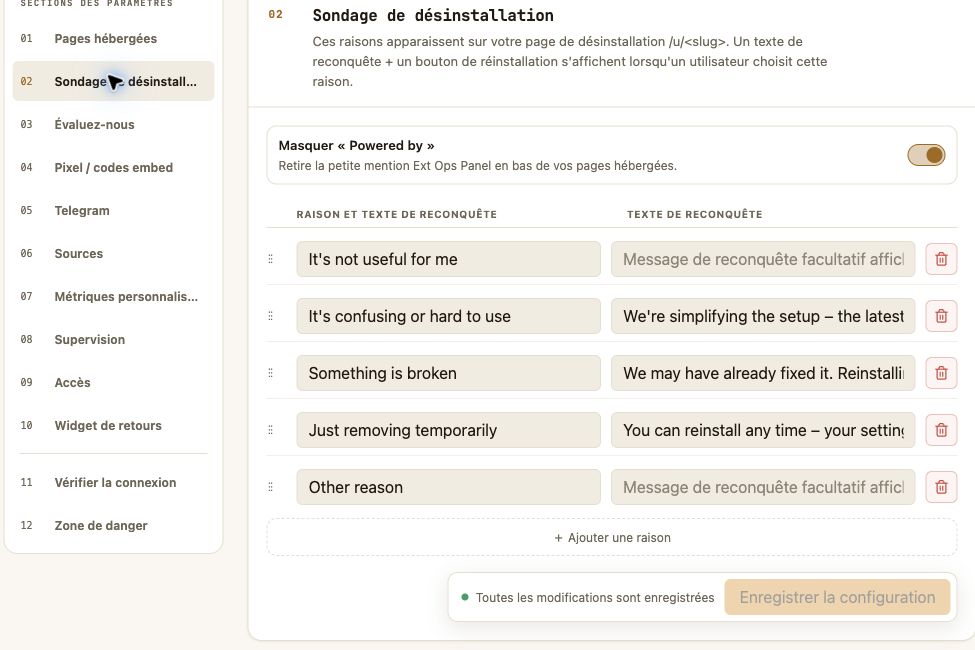
Task: Focus empty win-back message for "It's not useful for me"
Action: coord(763,259)
